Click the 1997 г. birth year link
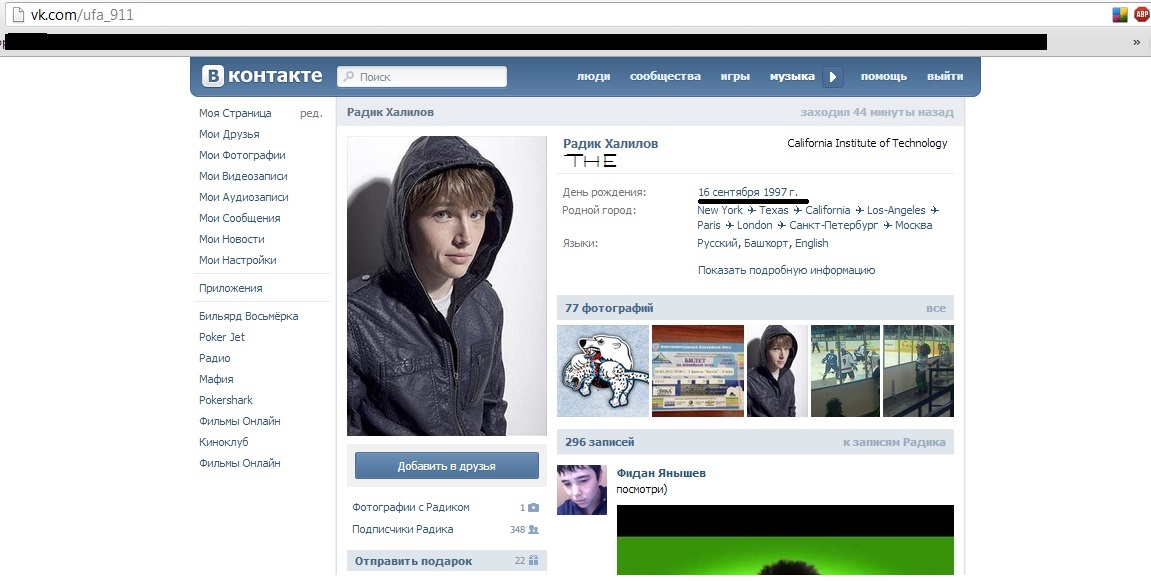 point(780,192)
